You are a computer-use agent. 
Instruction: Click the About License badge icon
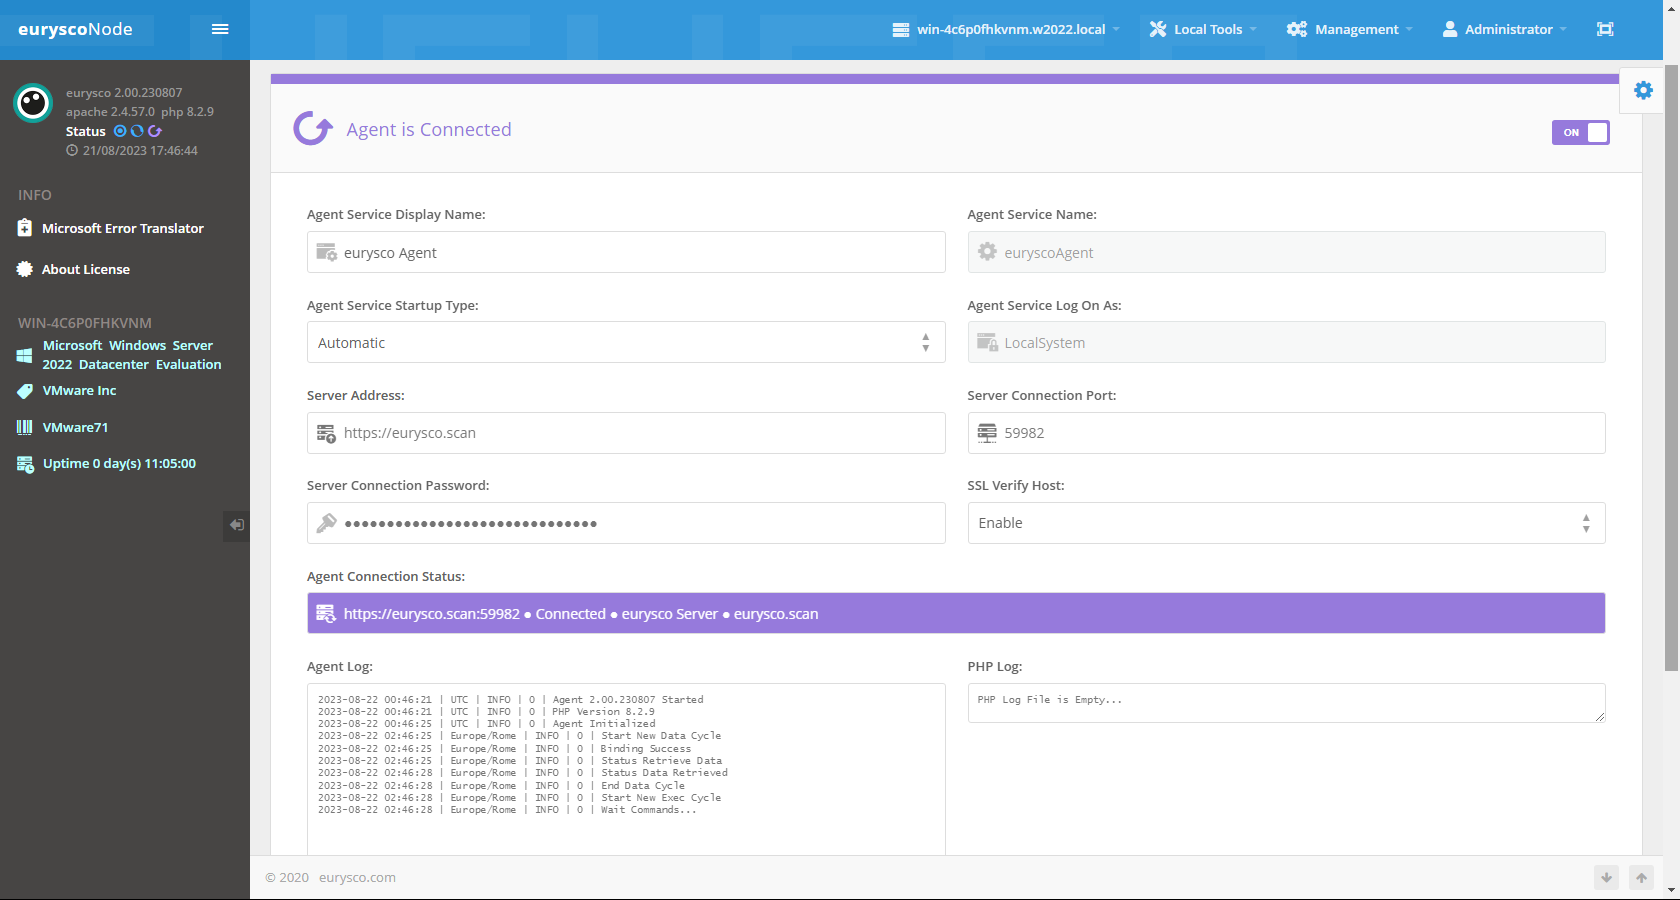coord(25,269)
